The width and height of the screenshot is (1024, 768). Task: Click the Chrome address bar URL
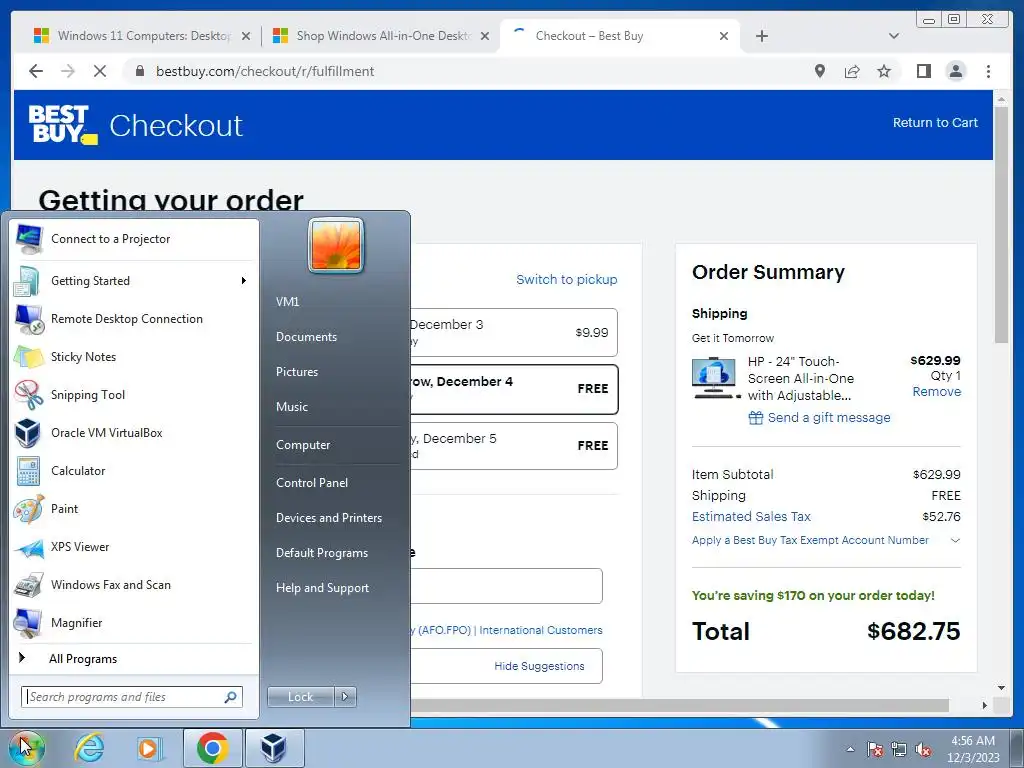(x=265, y=71)
